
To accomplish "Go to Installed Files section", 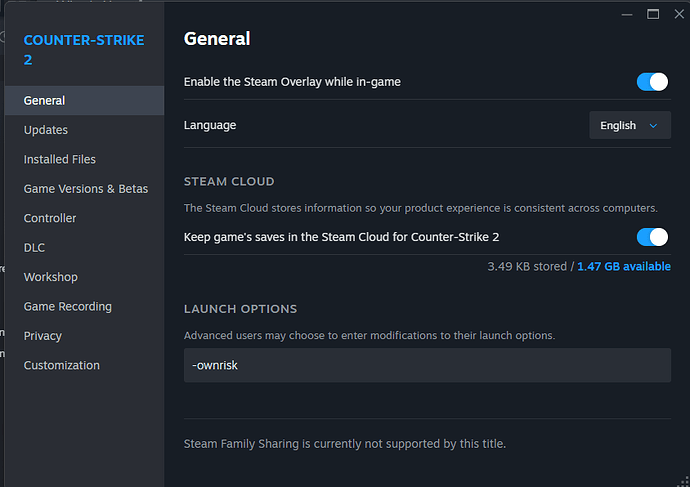I will (x=60, y=159).
